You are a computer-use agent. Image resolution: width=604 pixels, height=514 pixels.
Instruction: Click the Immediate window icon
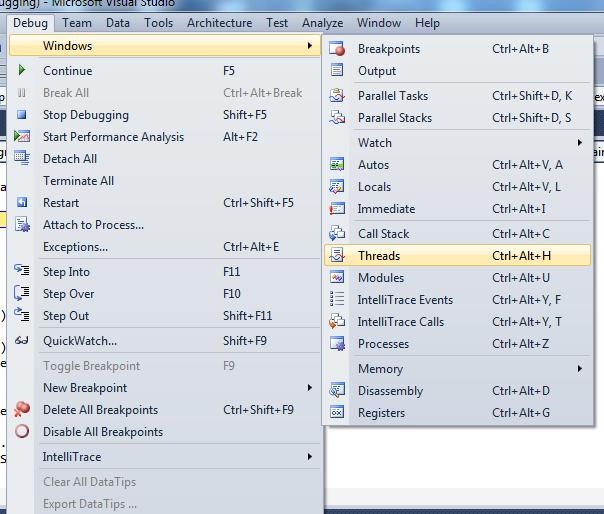tap(337, 208)
